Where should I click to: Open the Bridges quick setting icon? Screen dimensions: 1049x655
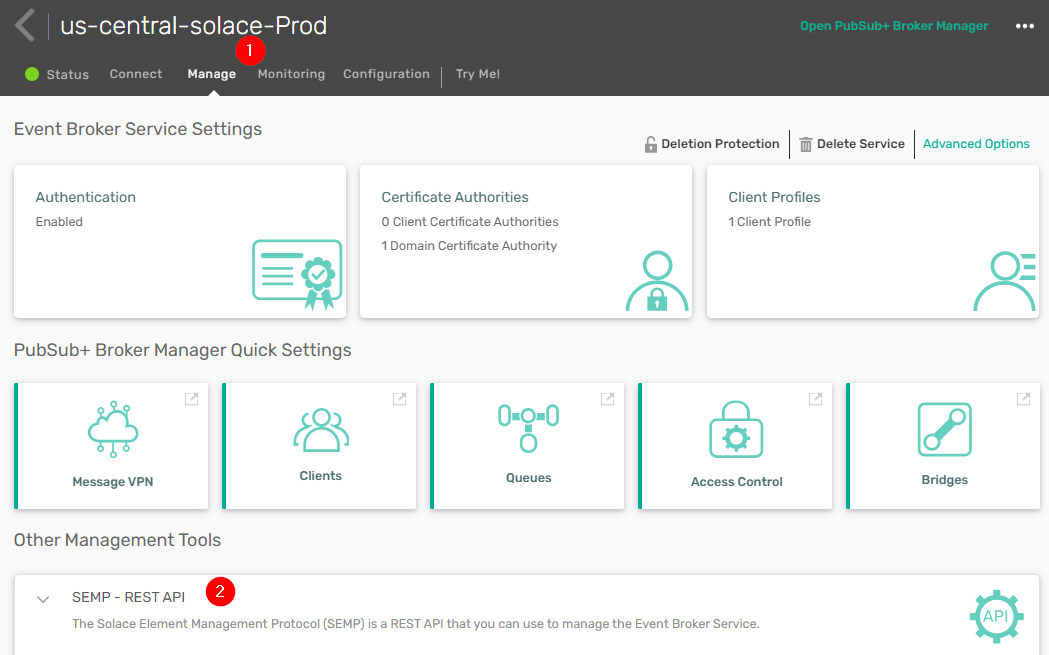click(944, 429)
